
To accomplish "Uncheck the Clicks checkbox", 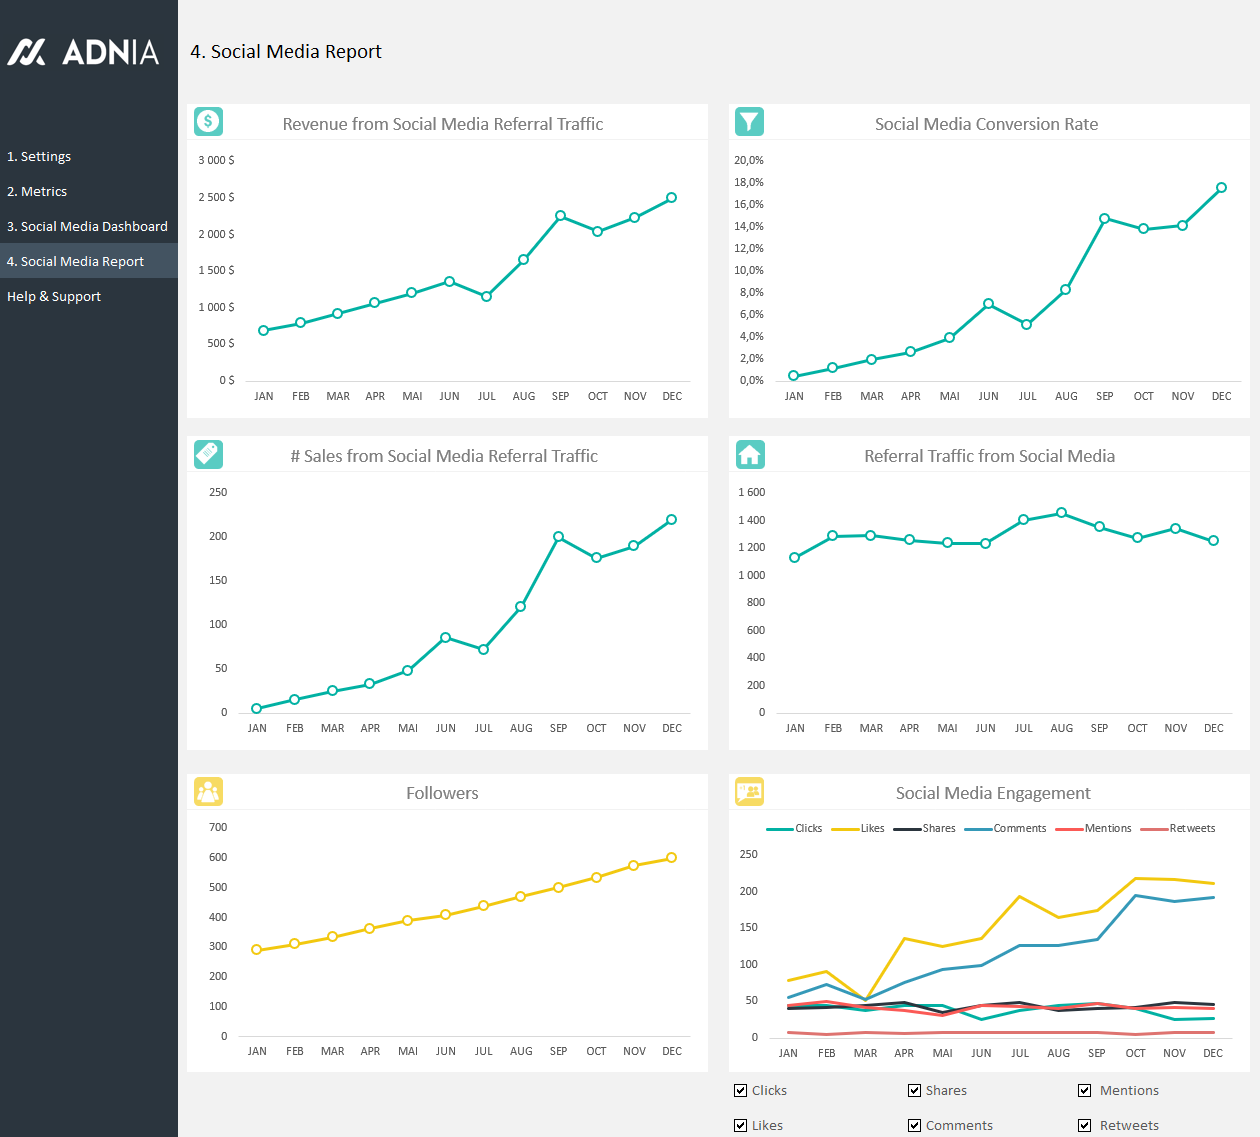I will click(741, 1090).
